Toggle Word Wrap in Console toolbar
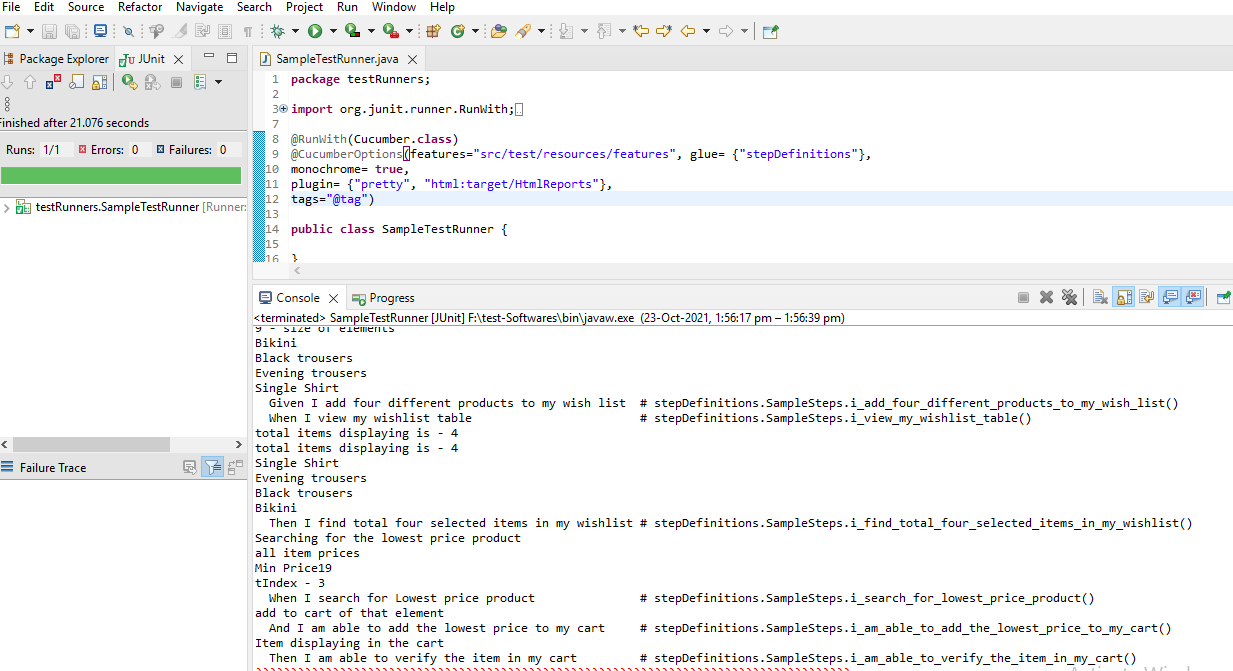The height and width of the screenshot is (671, 1233). (1147, 297)
